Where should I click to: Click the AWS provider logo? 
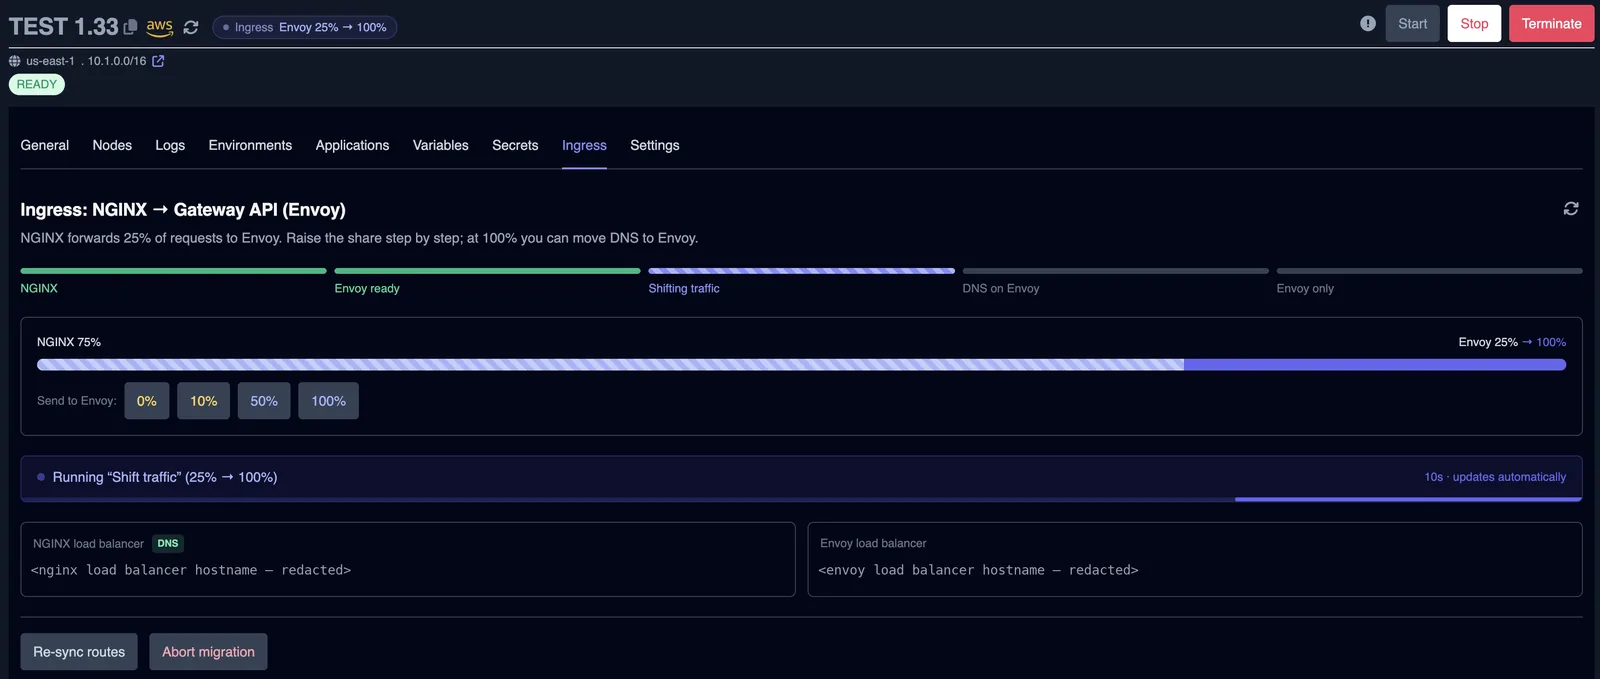click(160, 27)
